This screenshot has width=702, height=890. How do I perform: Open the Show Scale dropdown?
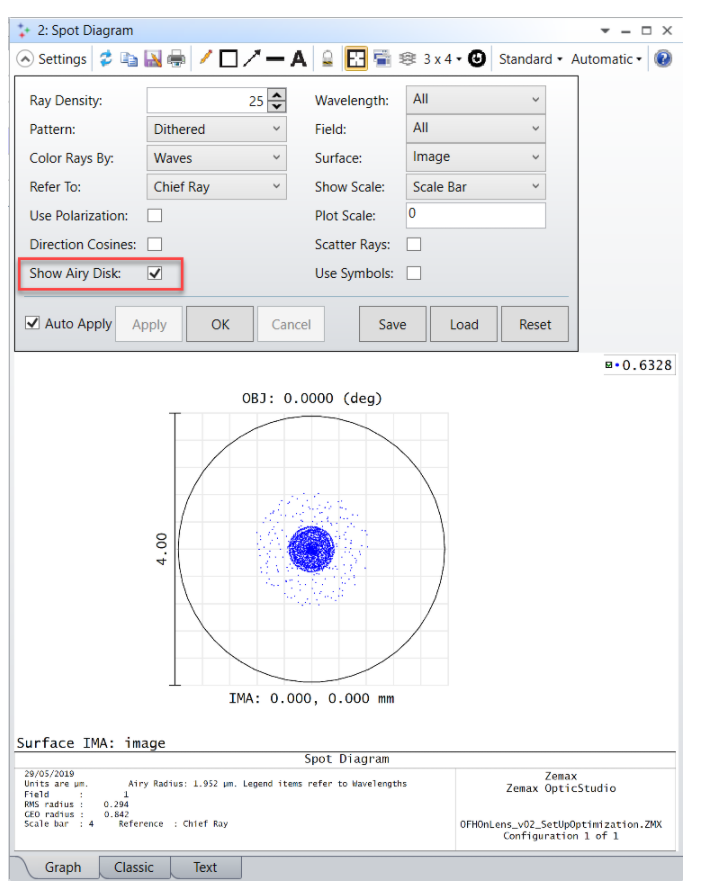[475, 187]
